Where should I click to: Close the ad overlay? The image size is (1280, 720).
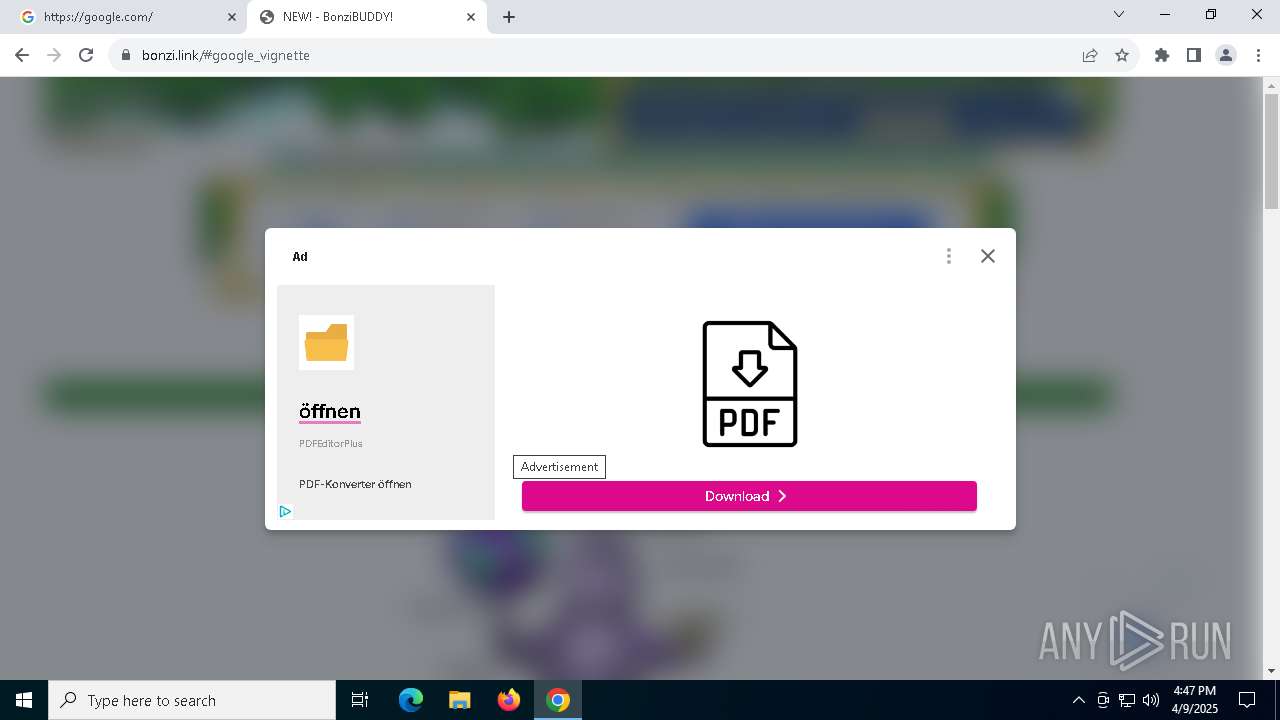988,256
